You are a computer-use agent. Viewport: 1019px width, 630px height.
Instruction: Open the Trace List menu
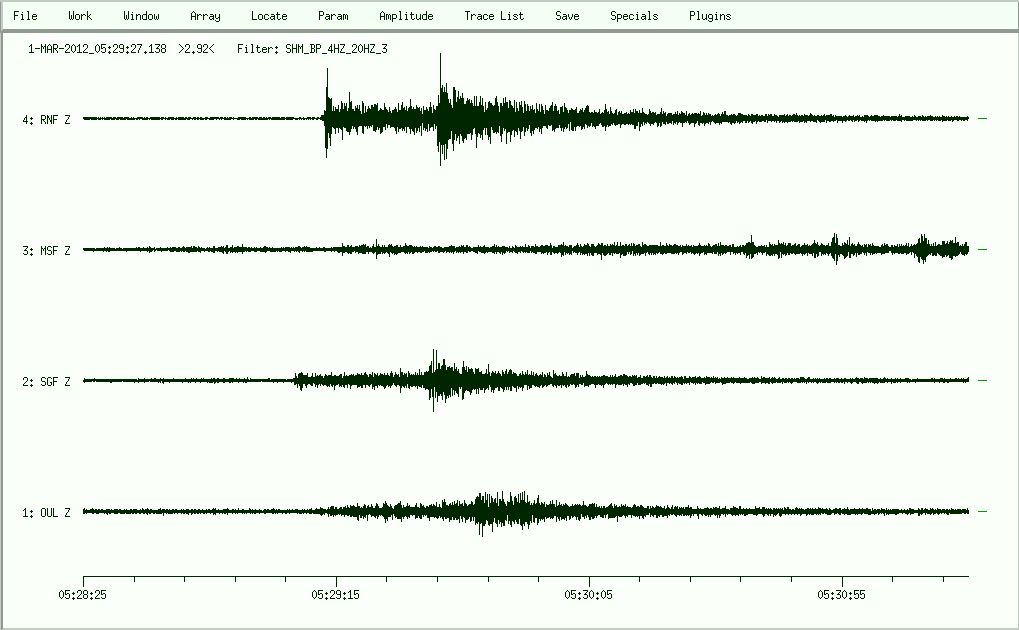pos(494,16)
